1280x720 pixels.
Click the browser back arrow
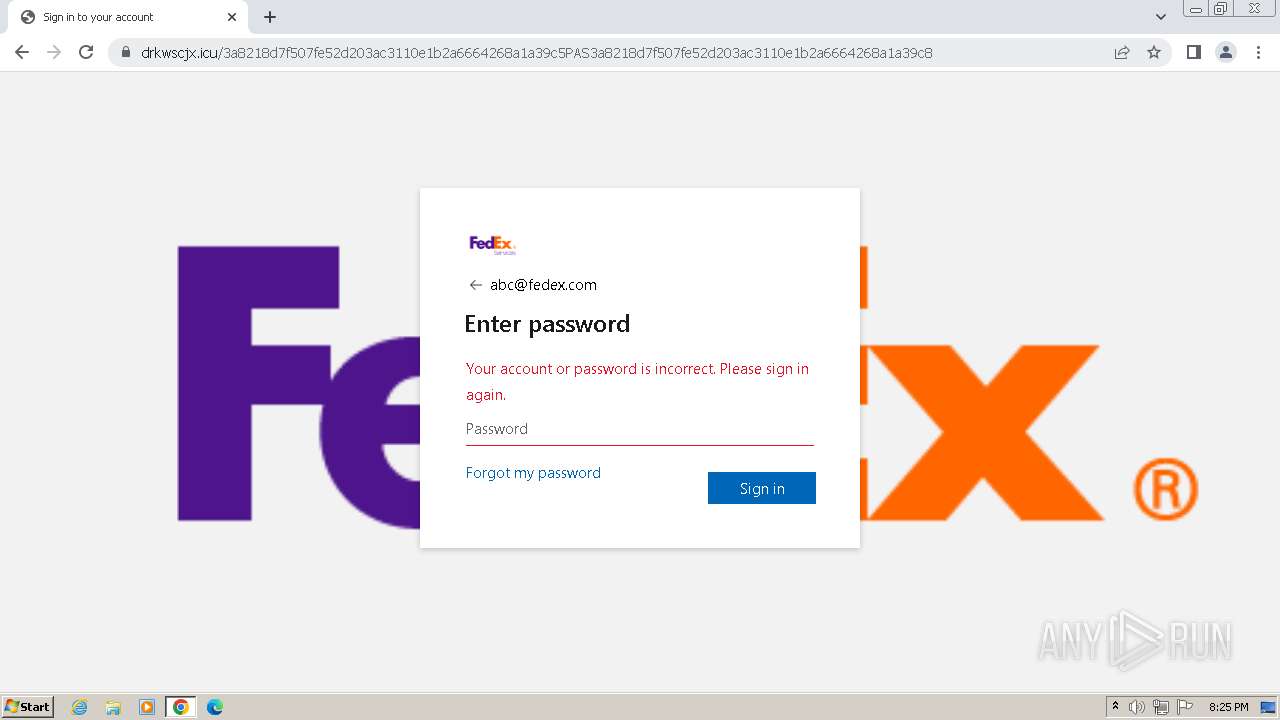(x=22, y=52)
